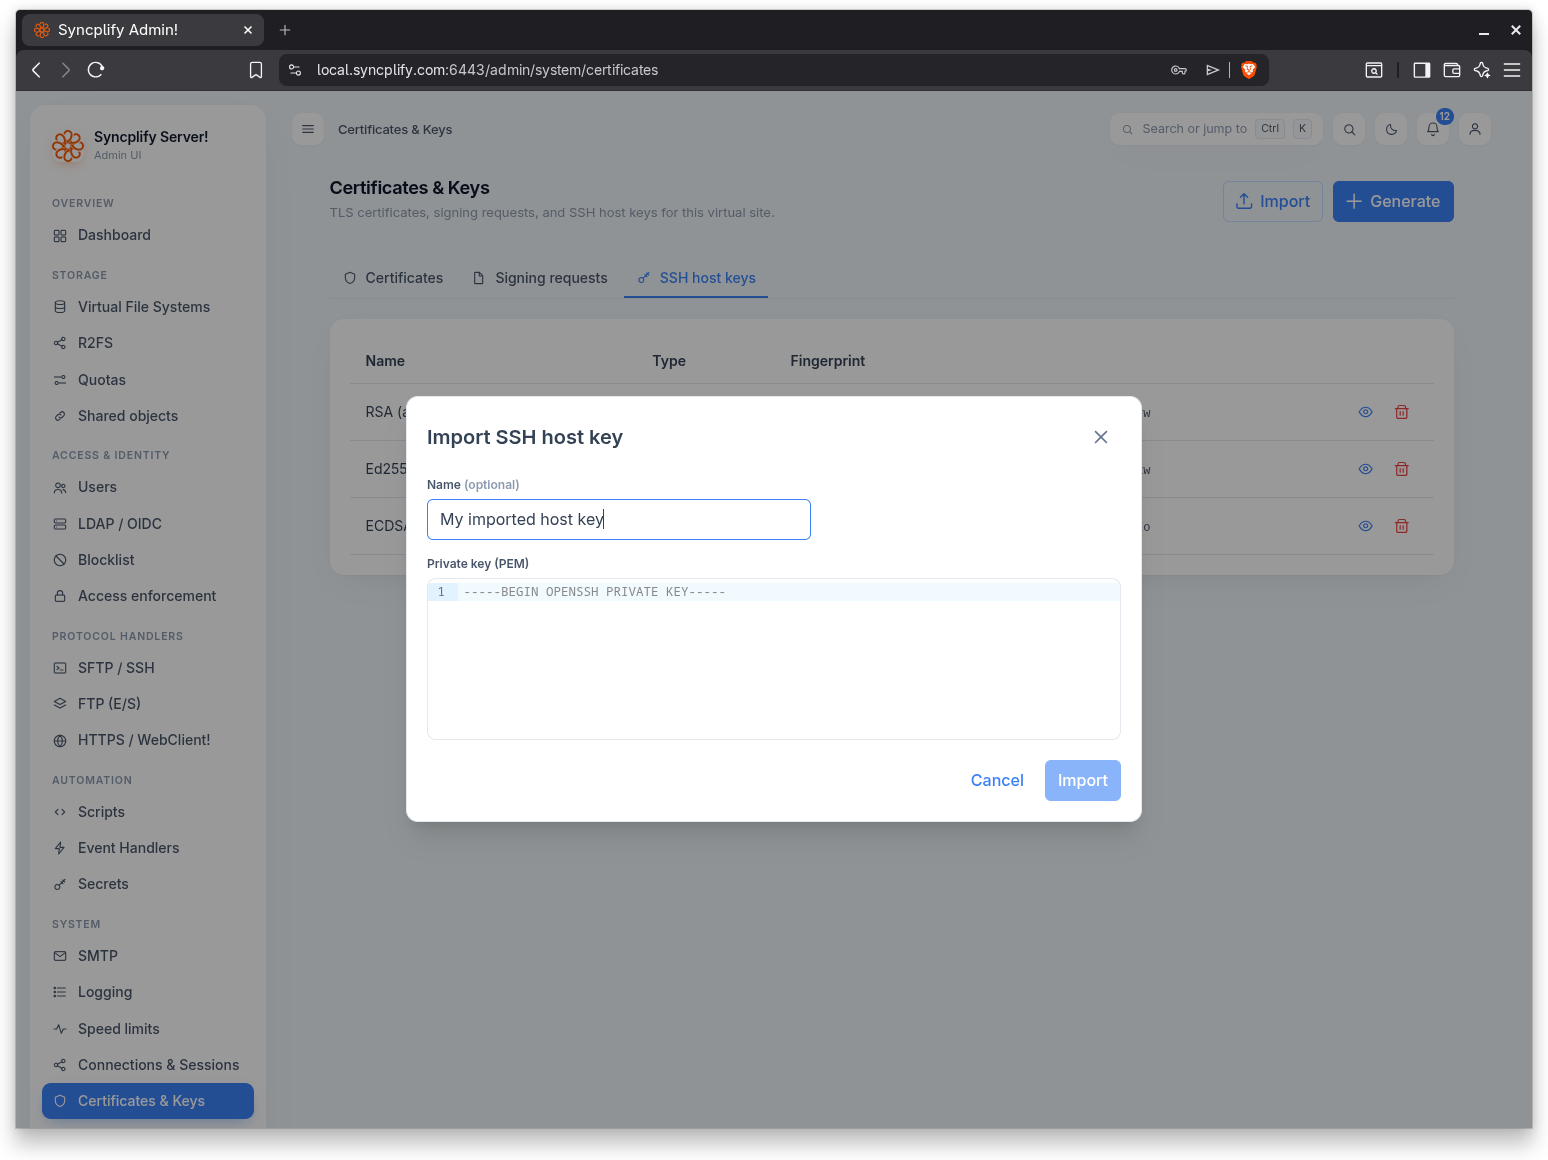This screenshot has height=1160, width=1548.
Task: Delete the ECDSA host key trash icon
Action: pos(1402,526)
